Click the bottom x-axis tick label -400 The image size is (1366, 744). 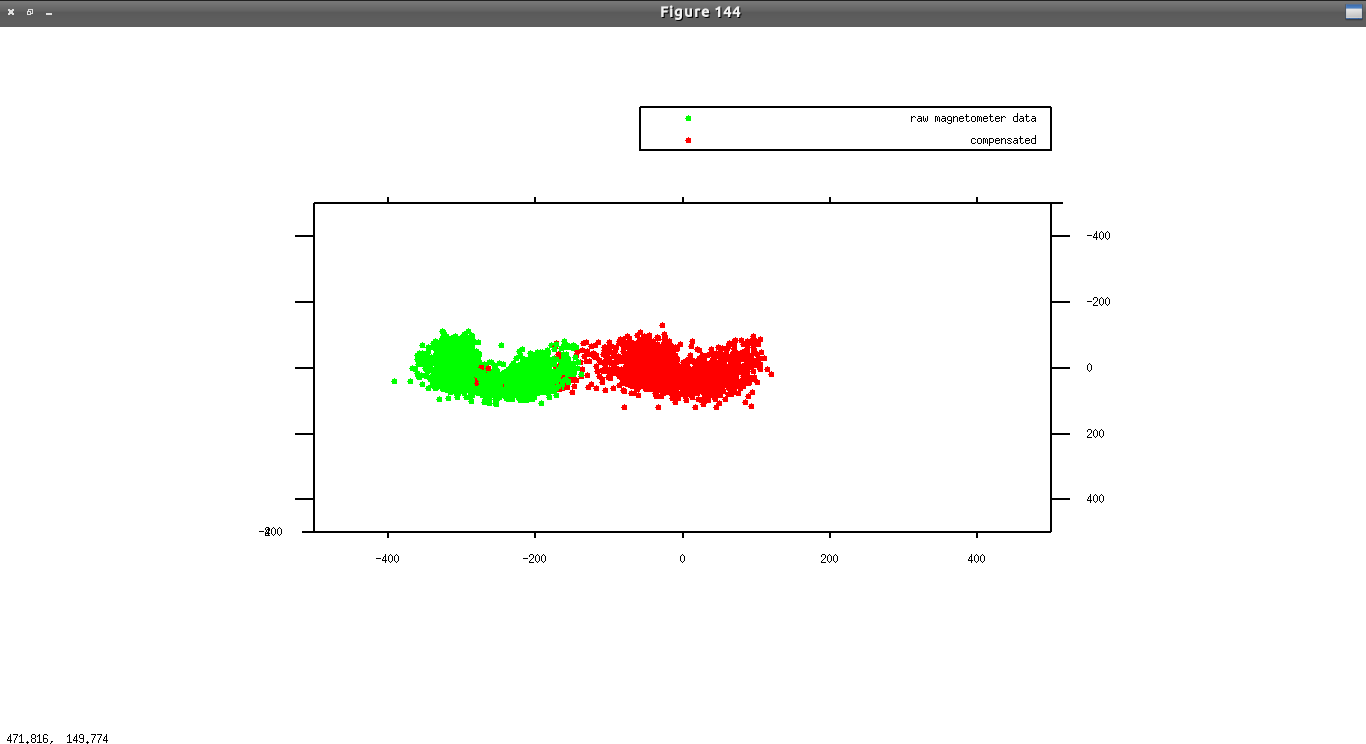pyautogui.click(x=387, y=559)
